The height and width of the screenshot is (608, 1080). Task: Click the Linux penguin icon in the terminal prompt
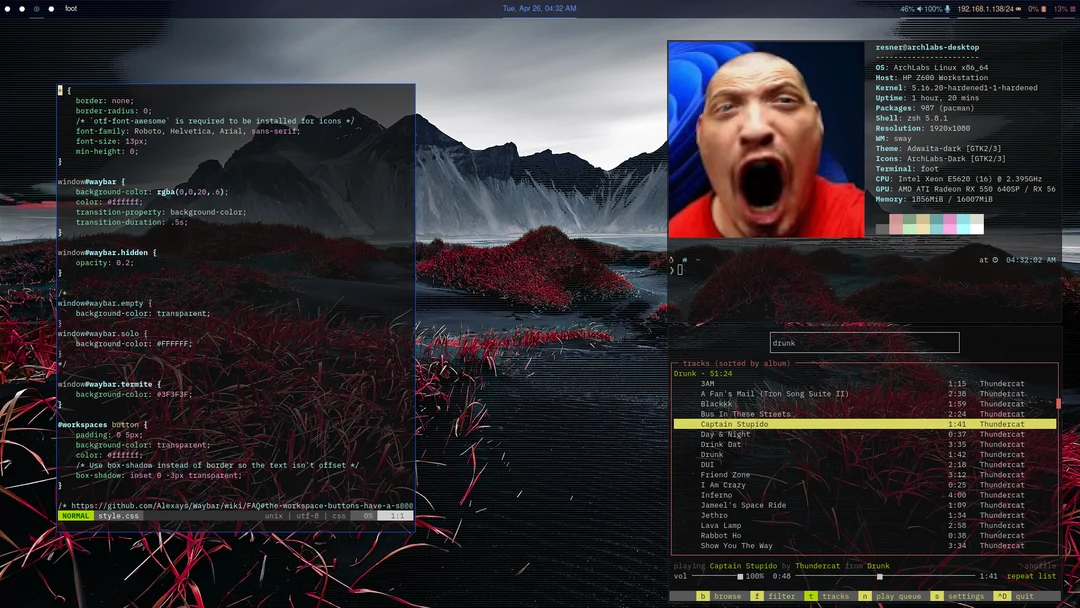pos(672,260)
